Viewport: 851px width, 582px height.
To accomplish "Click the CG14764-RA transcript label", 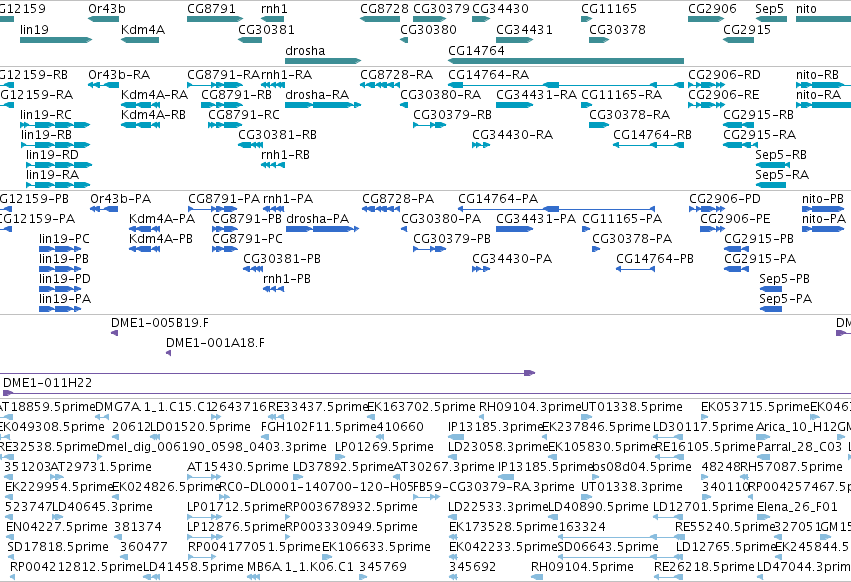I will (488, 74).
